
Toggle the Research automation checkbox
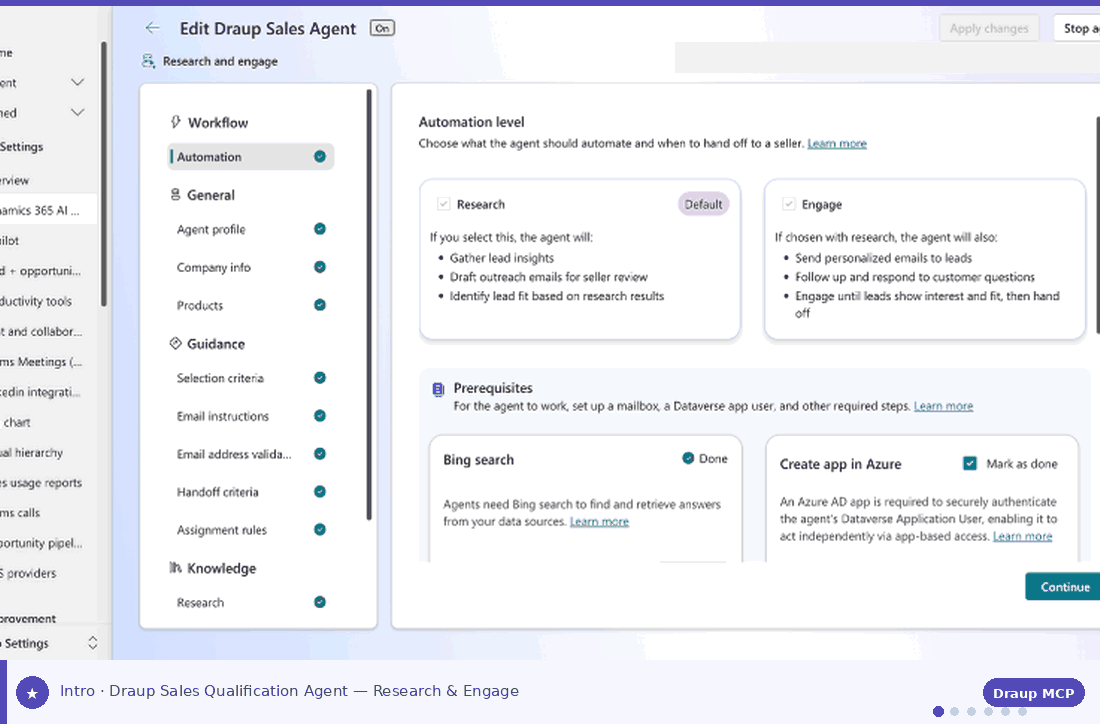[443, 204]
